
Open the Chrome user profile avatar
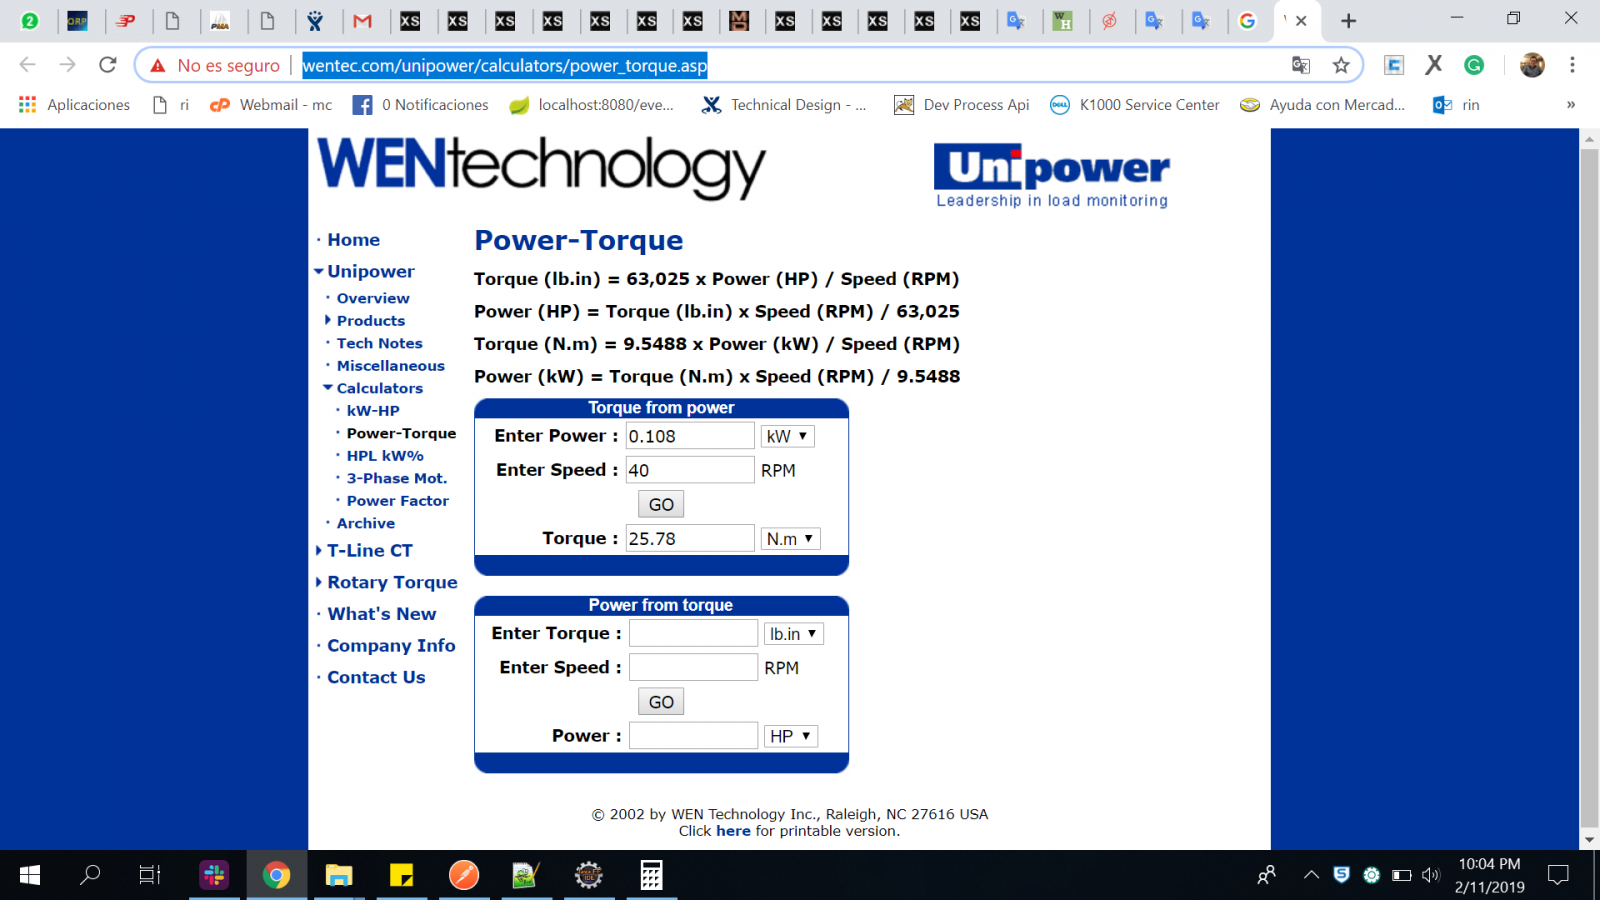[x=1532, y=65]
